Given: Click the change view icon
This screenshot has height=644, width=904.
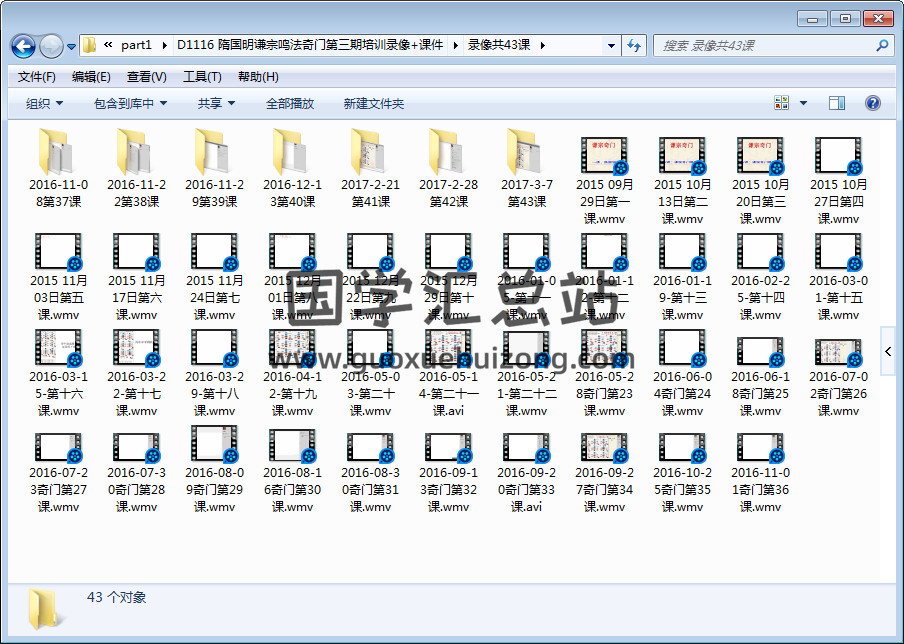Looking at the screenshot, I should click(x=782, y=103).
